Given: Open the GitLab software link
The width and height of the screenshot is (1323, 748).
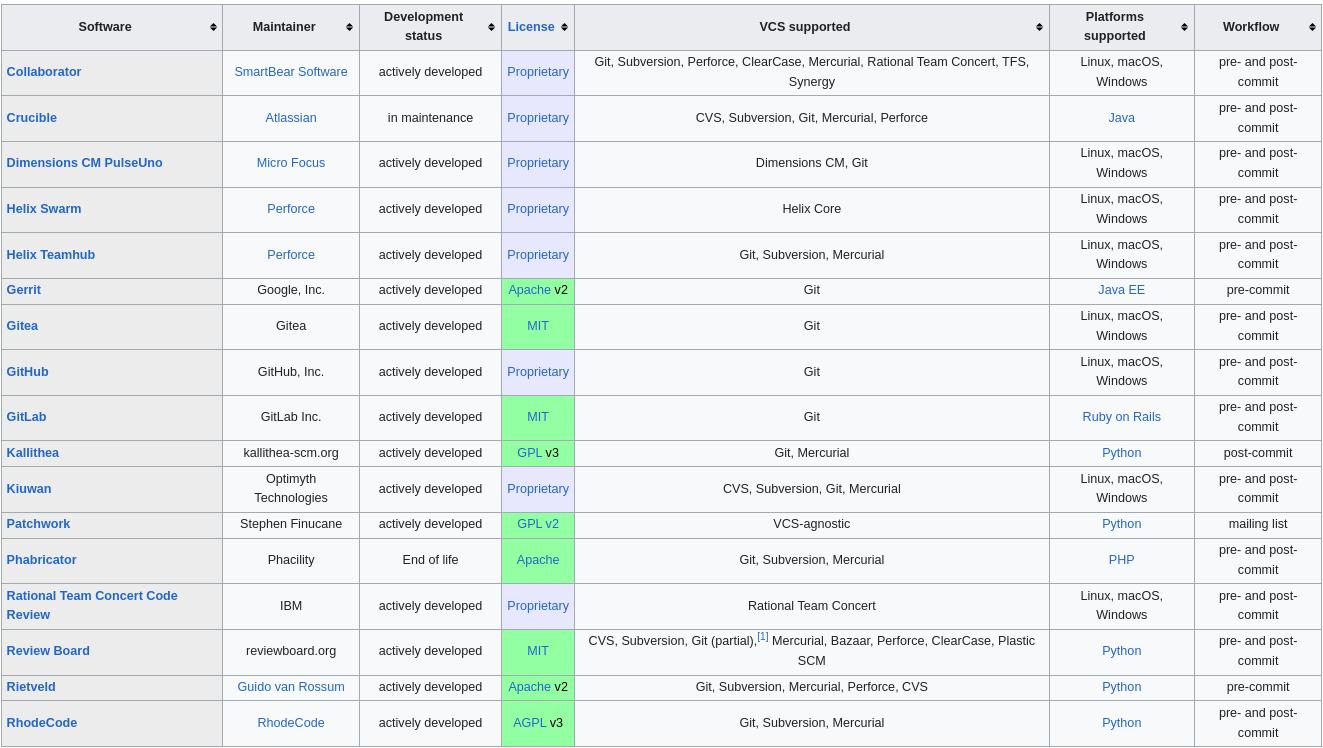Looking at the screenshot, I should [x=26, y=417].
